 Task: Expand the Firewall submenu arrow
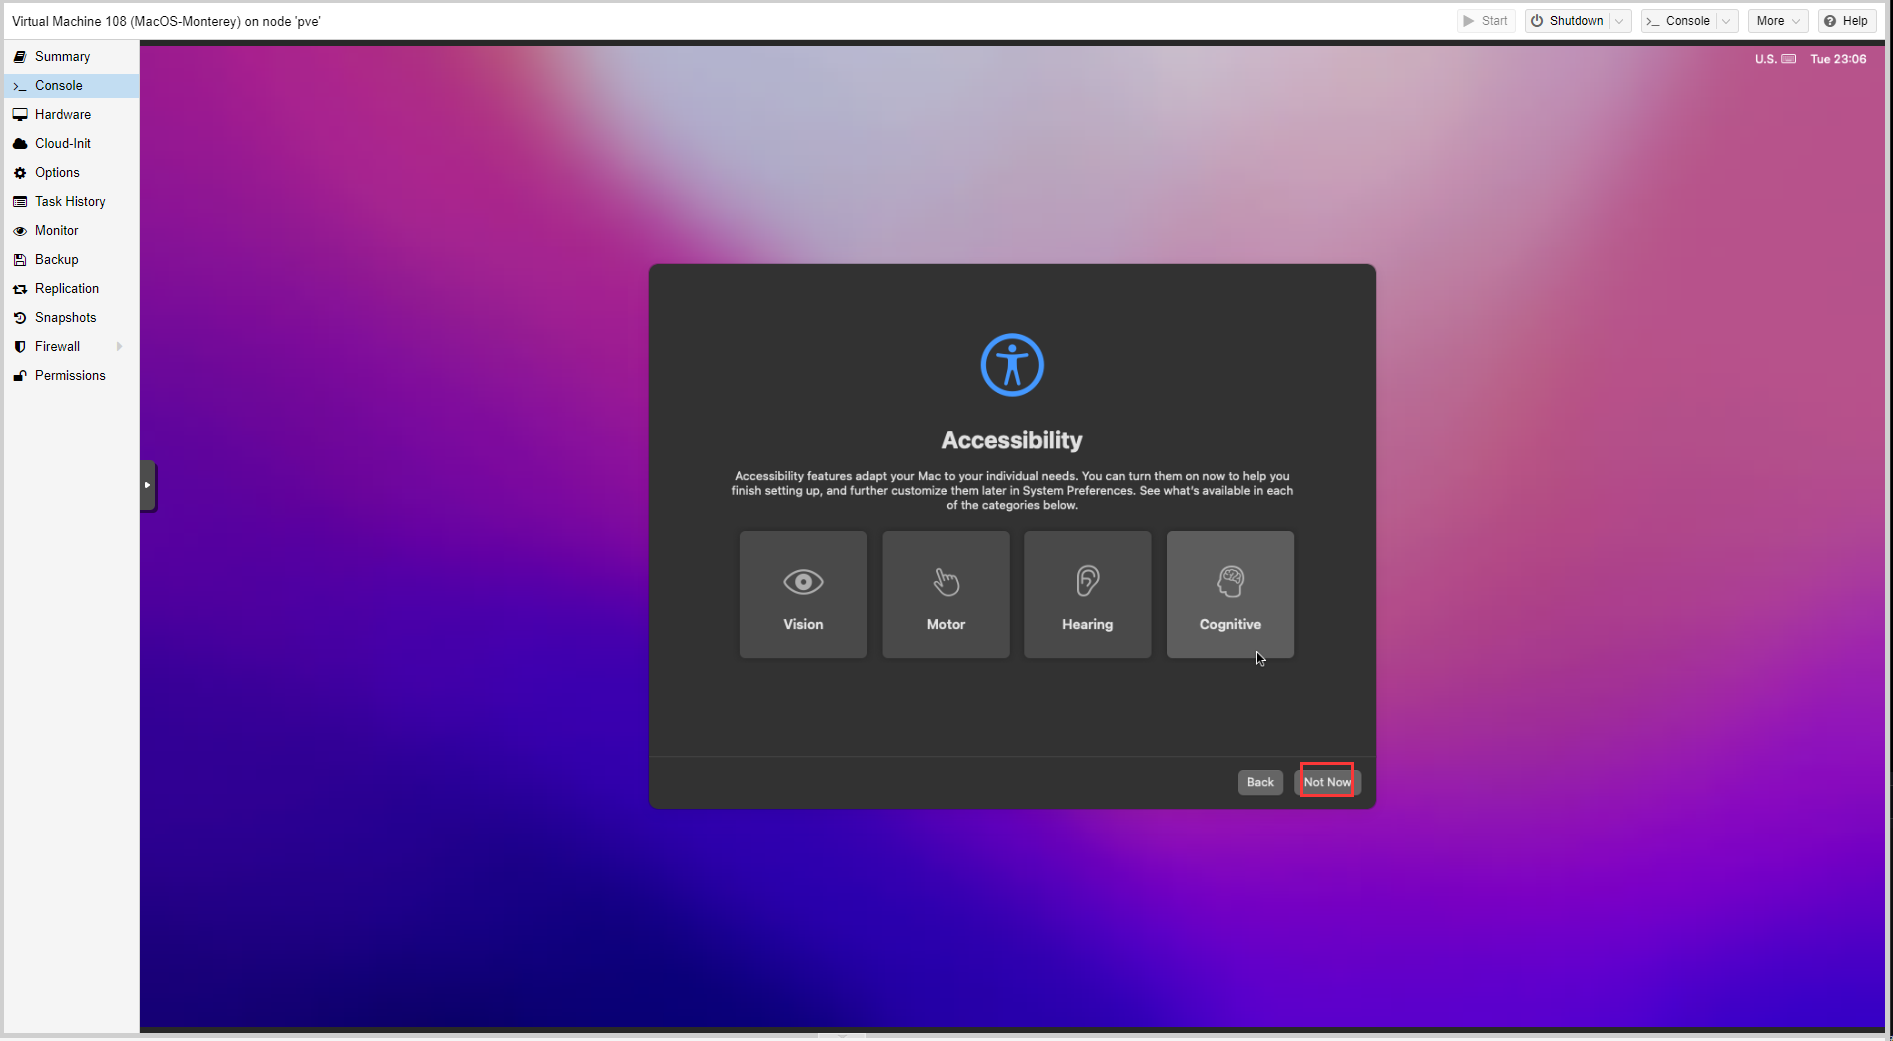(x=120, y=347)
